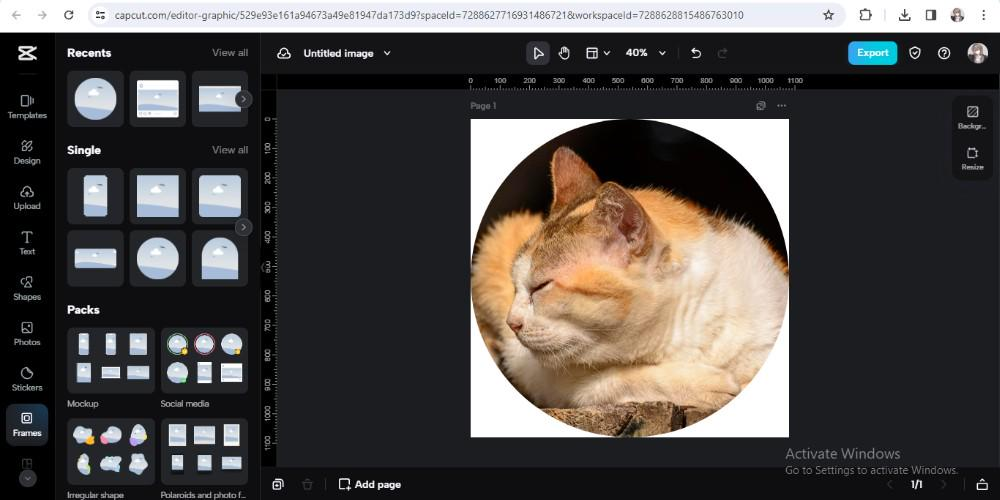Activate the hand pan tool
Screen dimensions: 1000x500
(565, 53)
